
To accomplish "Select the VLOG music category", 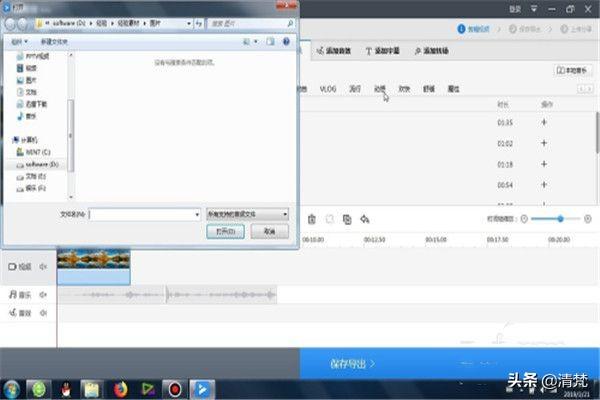I will 328,89.
